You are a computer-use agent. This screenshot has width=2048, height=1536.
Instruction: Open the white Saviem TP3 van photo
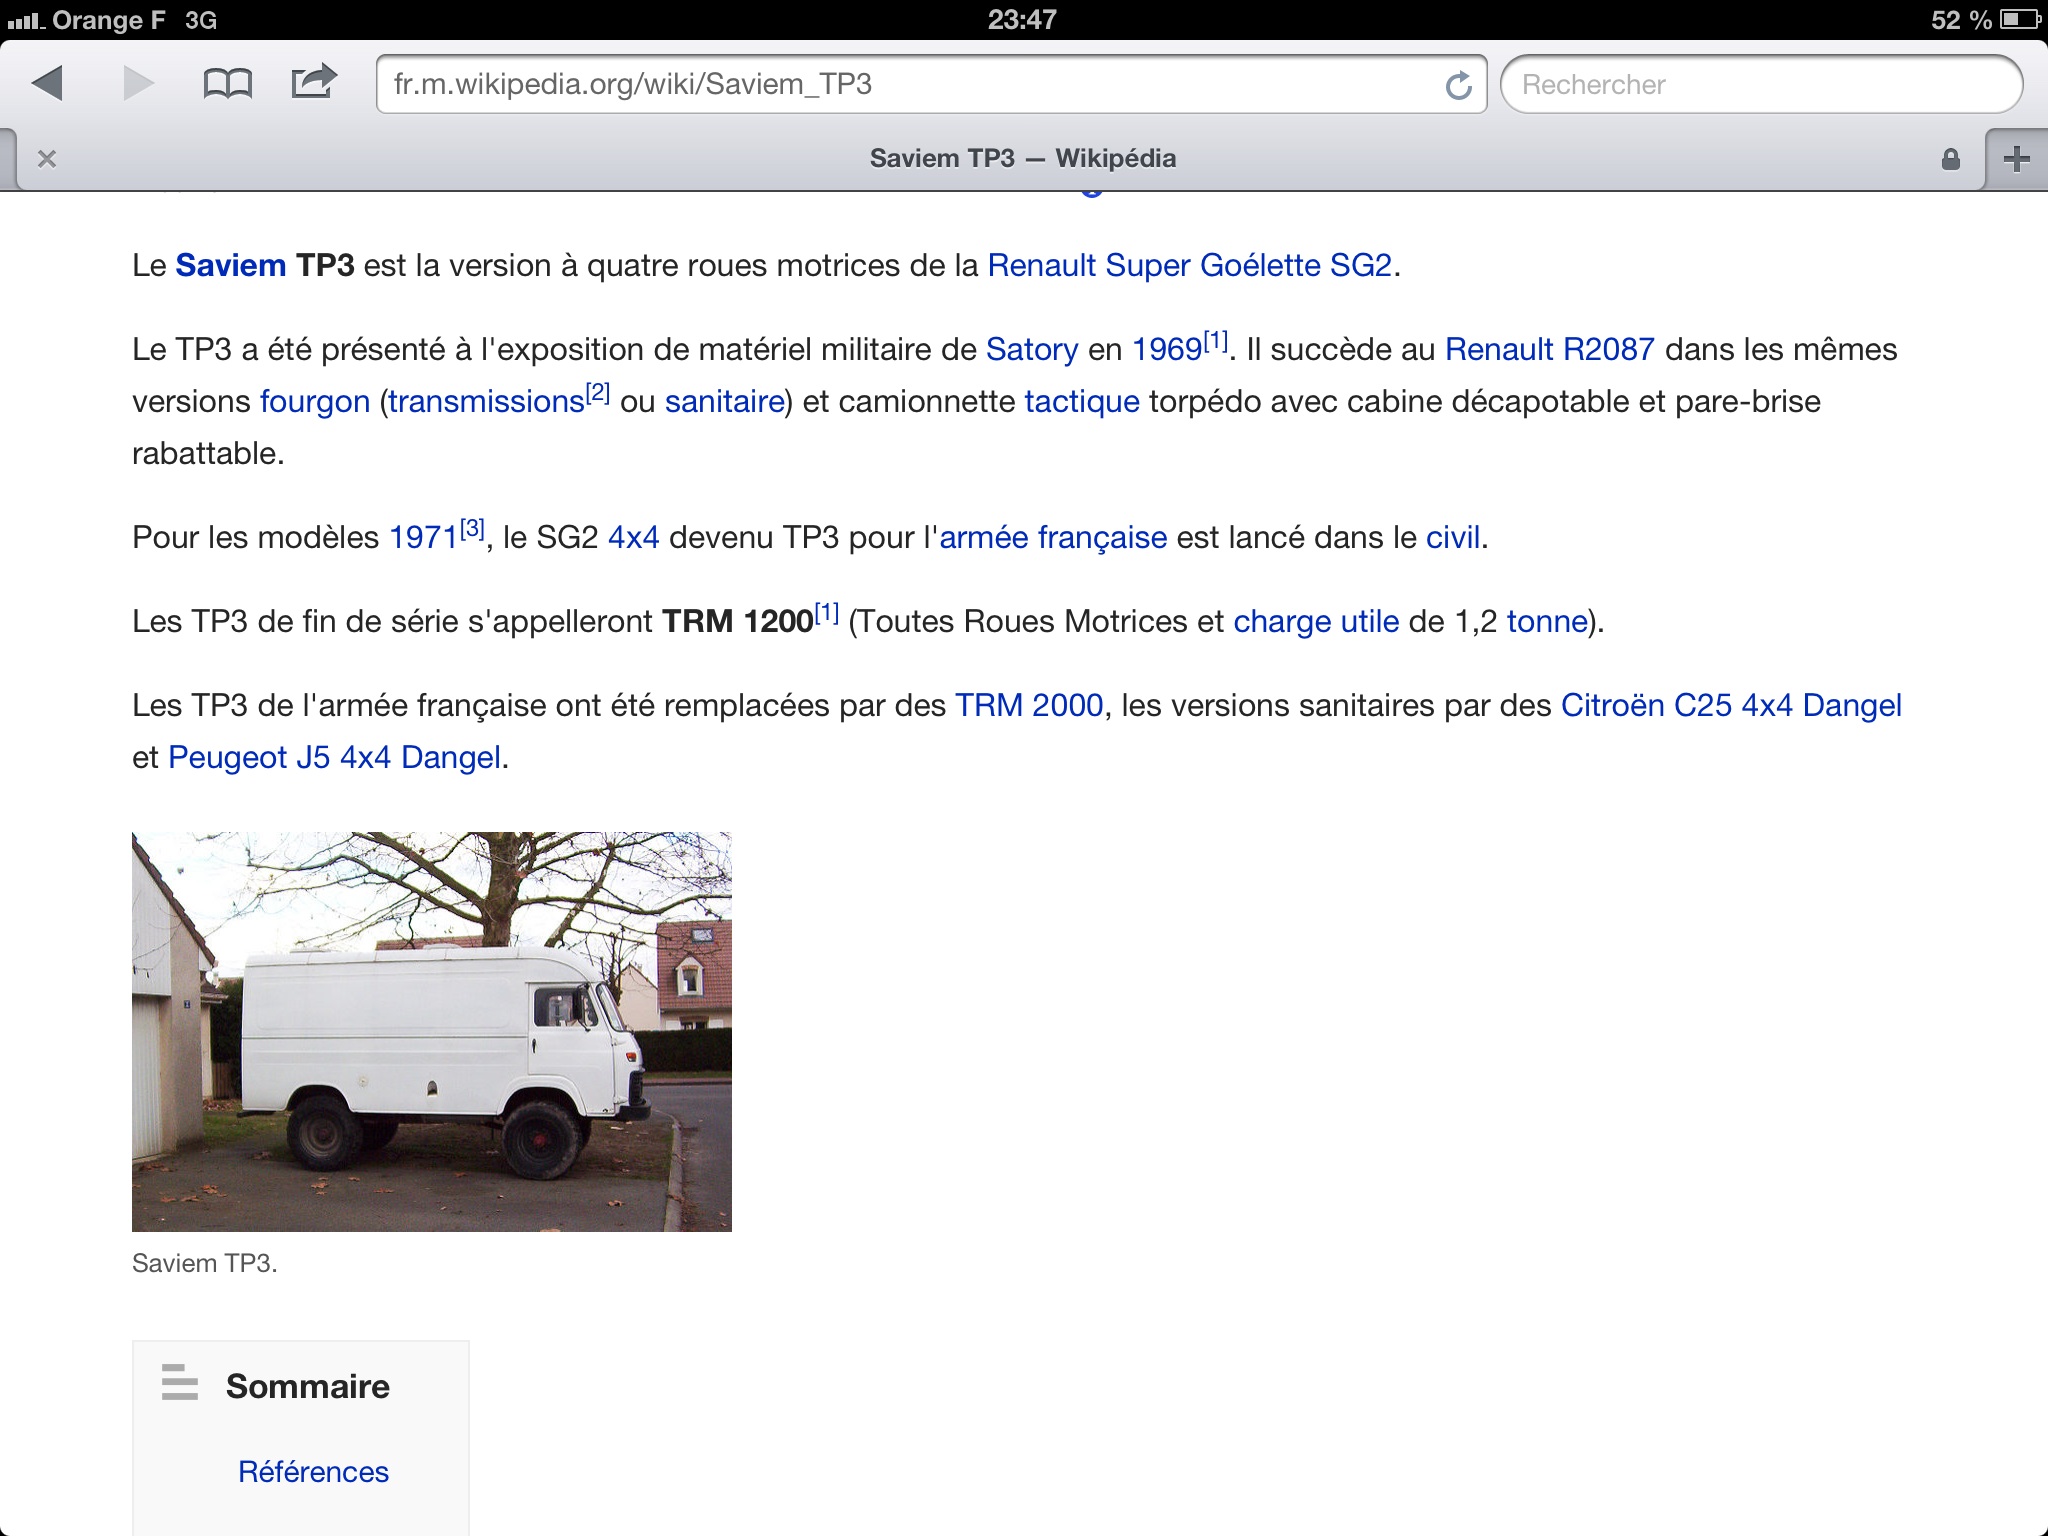click(431, 1031)
